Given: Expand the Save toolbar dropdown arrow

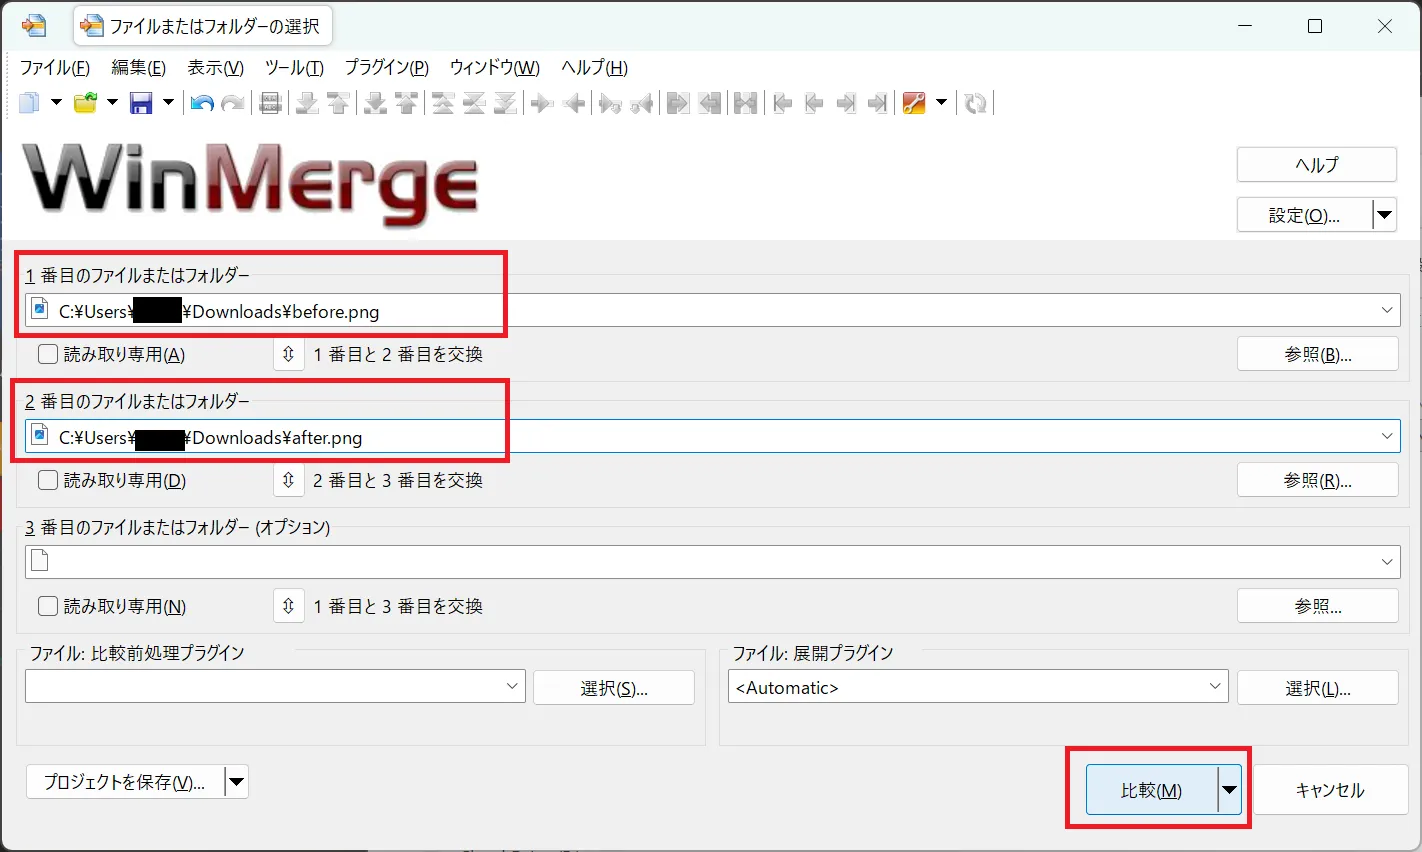Looking at the screenshot, I should [x=168, y=102].
